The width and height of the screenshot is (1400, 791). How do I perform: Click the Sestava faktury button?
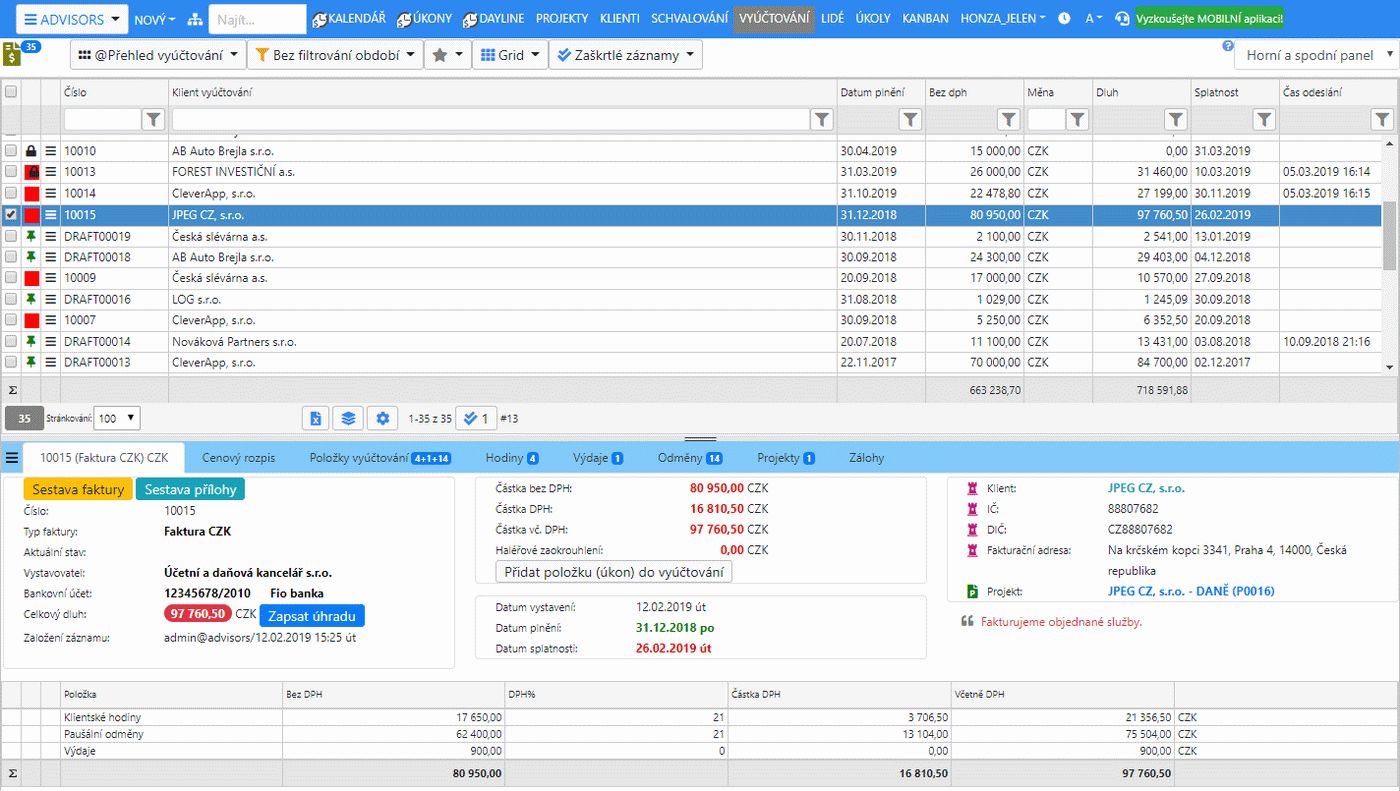click(78, 490)
